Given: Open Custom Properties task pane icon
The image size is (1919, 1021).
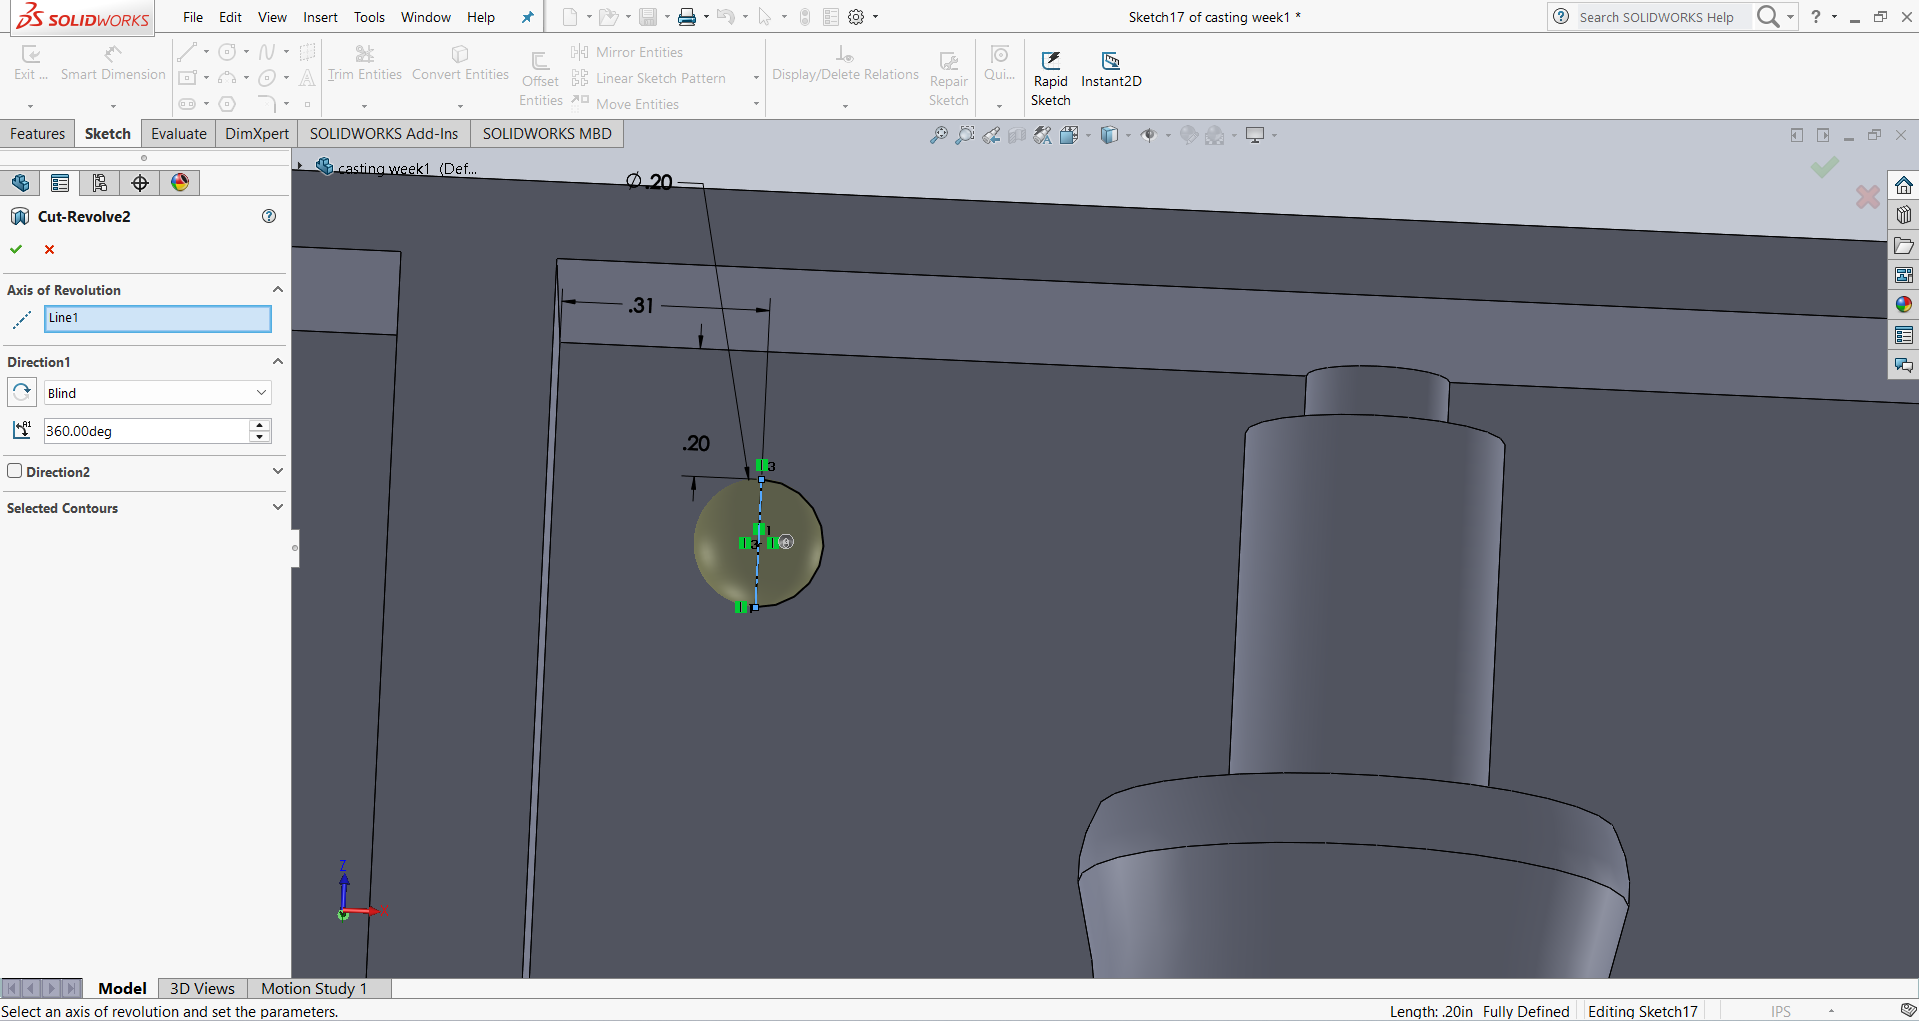Looking at the screenshot, I should point(1904,335).
